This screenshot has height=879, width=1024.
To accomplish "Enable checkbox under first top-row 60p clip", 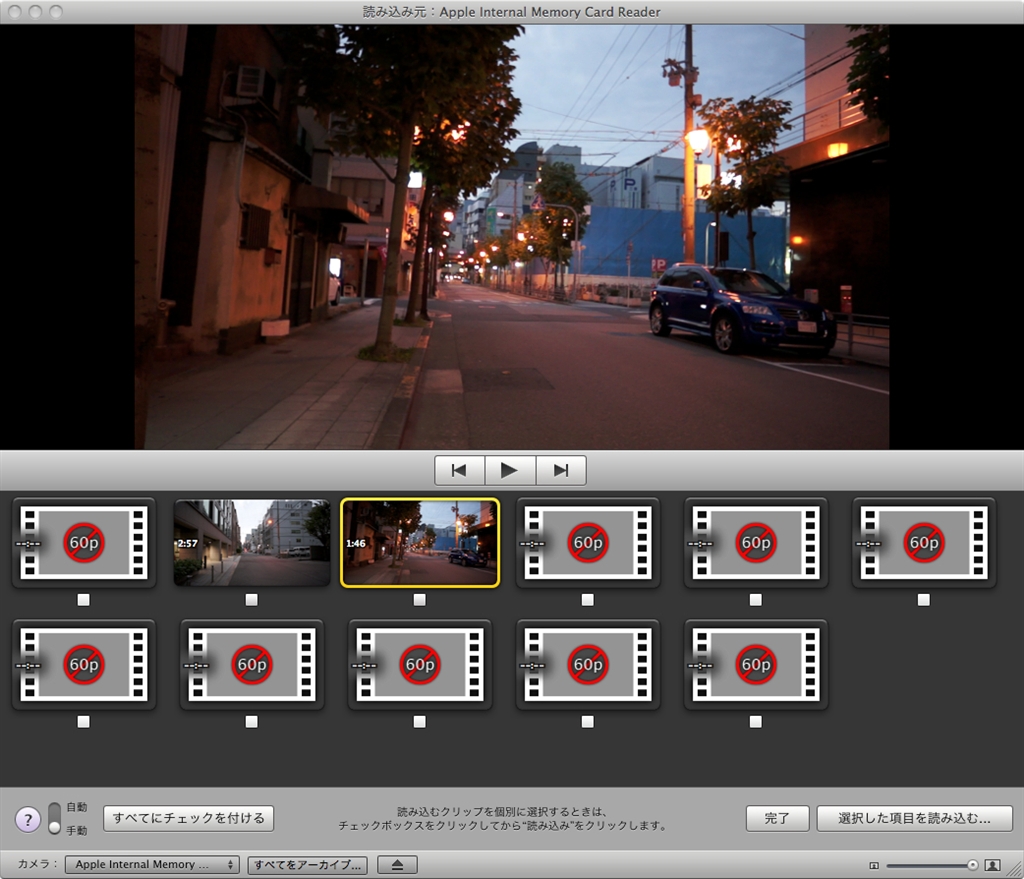I will [84, 600].
